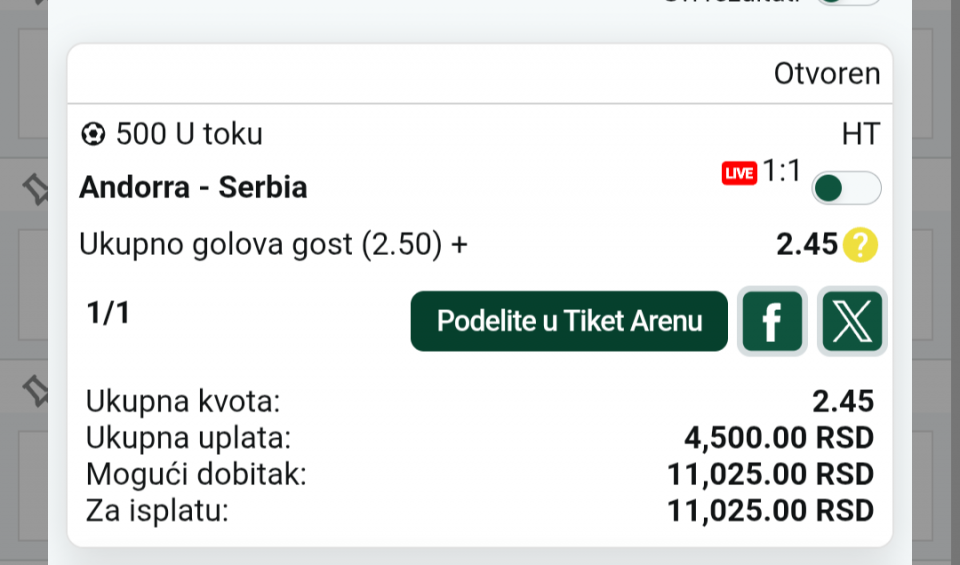Click the red LIVE badge

(739, 174)
